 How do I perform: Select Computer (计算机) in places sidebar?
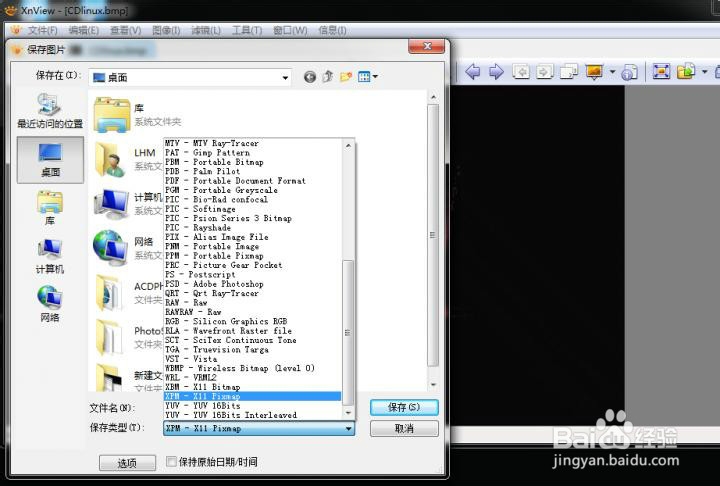tap(50, 256)
